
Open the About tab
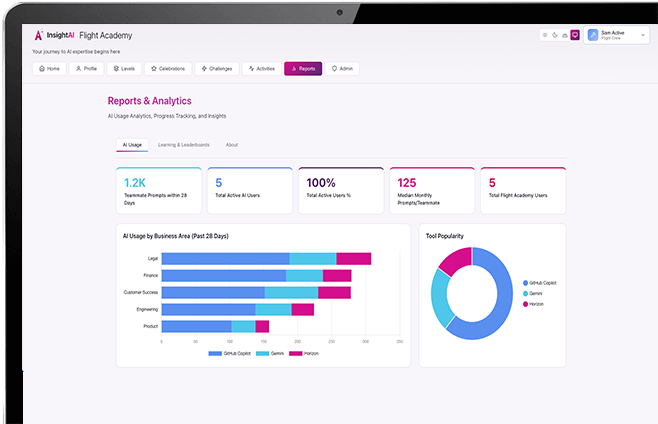pos(232,145)
